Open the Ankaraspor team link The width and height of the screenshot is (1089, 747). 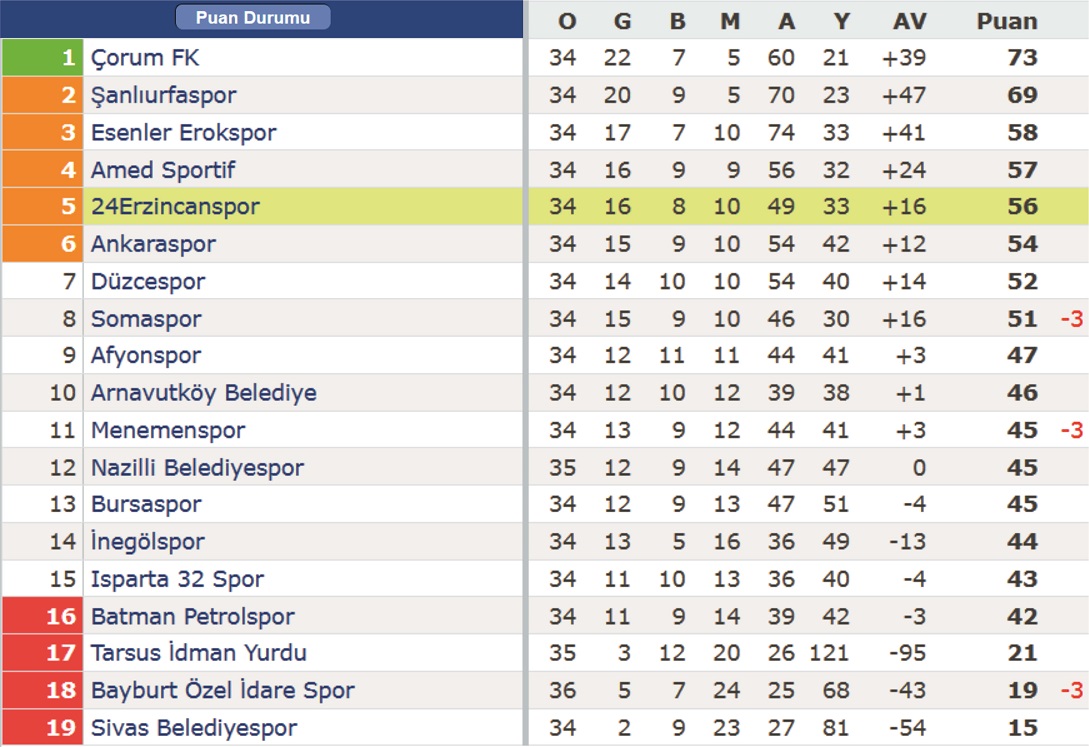click(x=153, y=244)
